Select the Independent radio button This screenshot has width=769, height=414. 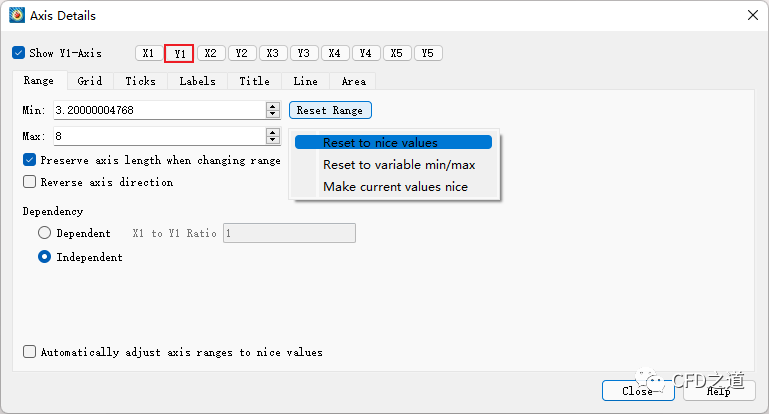click(x=44, y=257)
